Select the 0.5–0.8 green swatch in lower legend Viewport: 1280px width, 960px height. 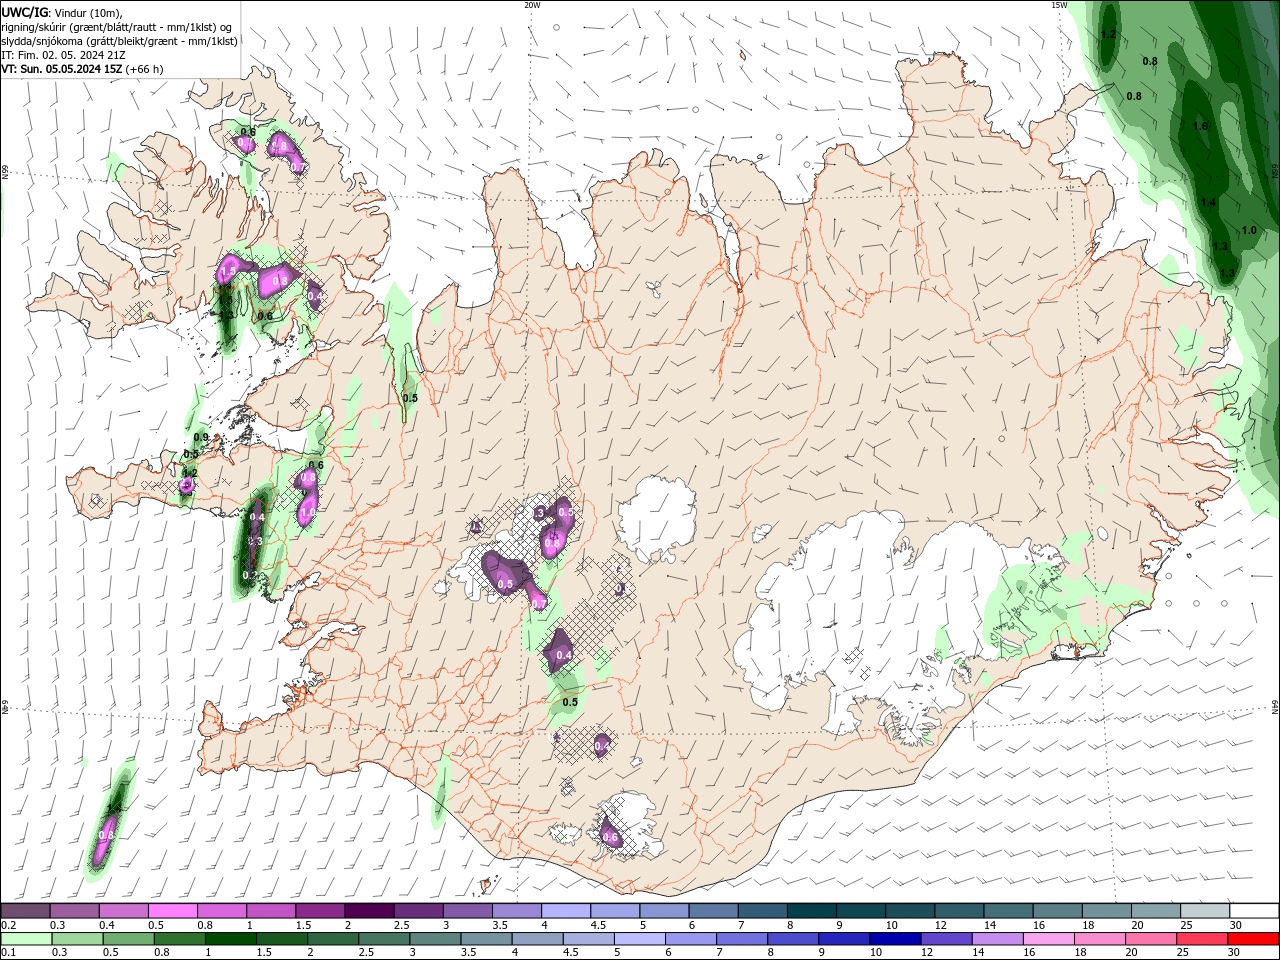click(x=128, y=939)
